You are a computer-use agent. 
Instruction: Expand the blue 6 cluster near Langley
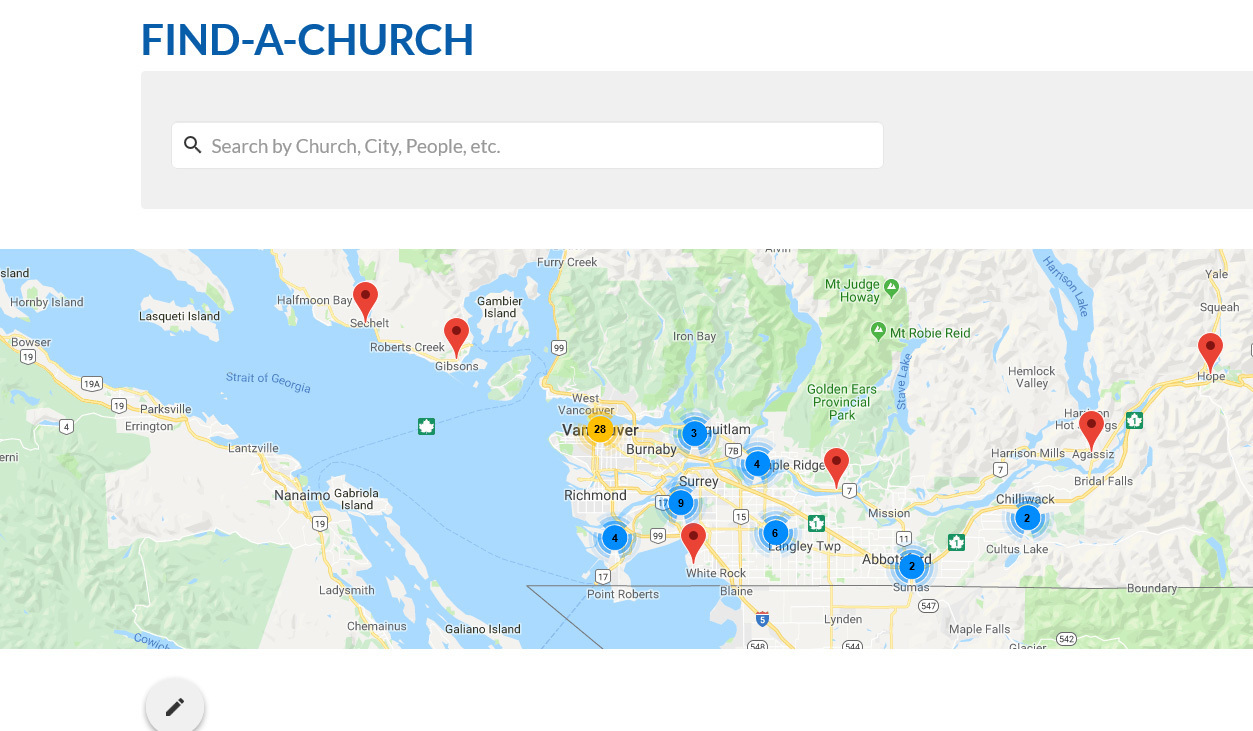click(x=775, y=533)
